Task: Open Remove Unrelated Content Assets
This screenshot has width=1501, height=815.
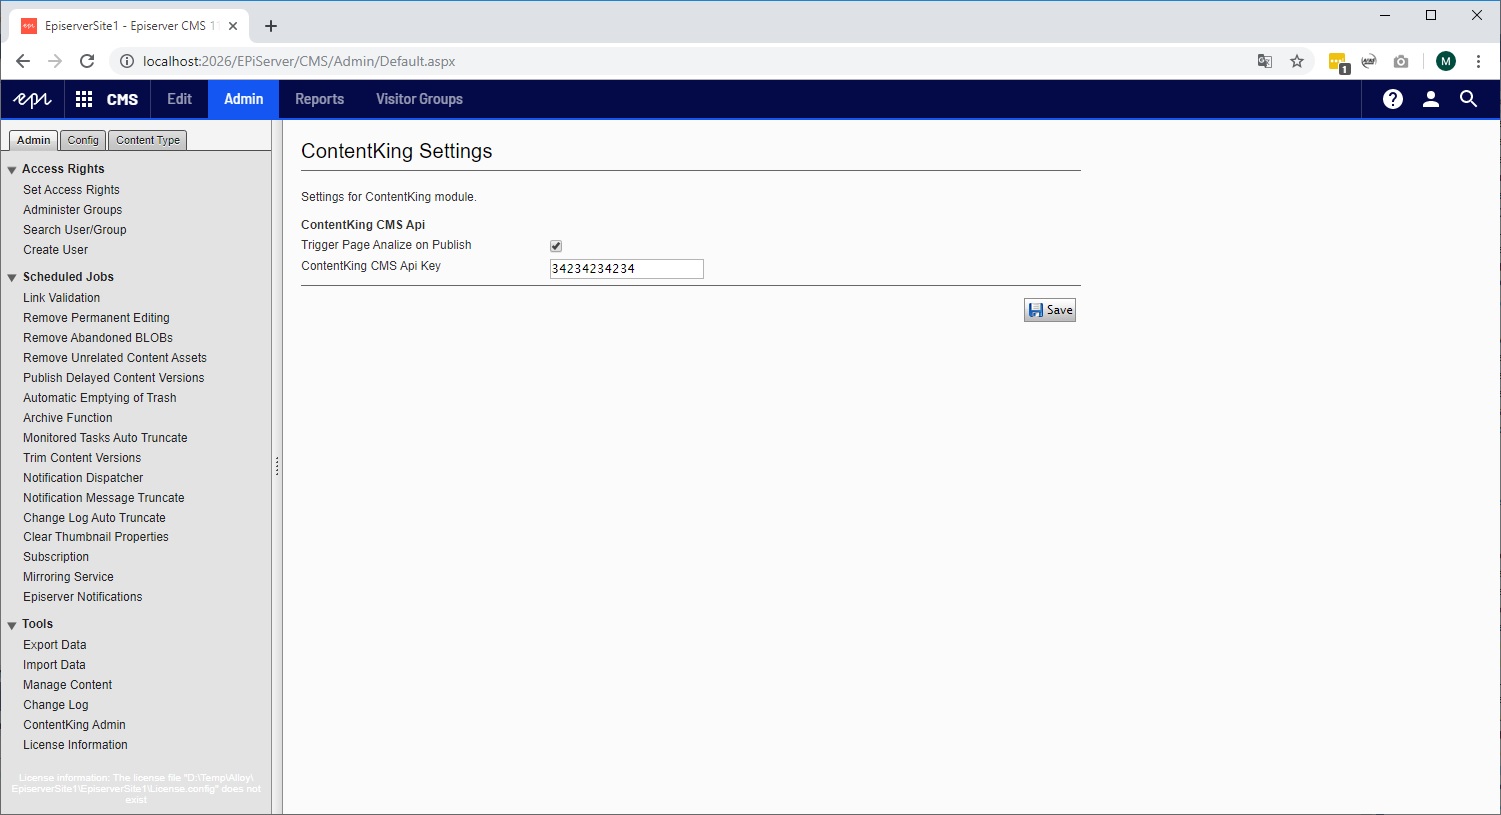Action: [x=115, y=358]
